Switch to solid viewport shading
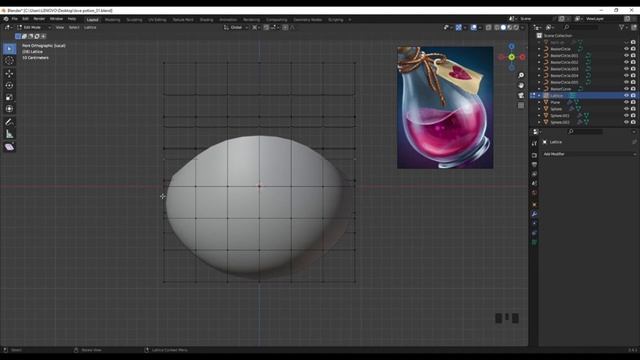This screenshot has width=640, height=360. pos(503,27)
